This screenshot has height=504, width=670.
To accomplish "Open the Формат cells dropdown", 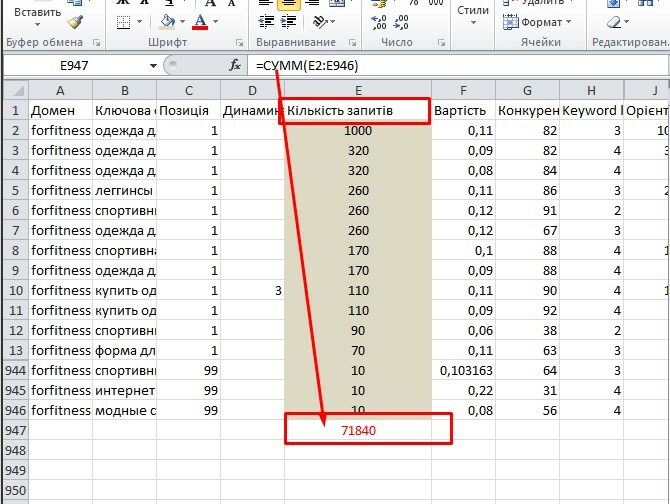I will [x=537, y=22].
